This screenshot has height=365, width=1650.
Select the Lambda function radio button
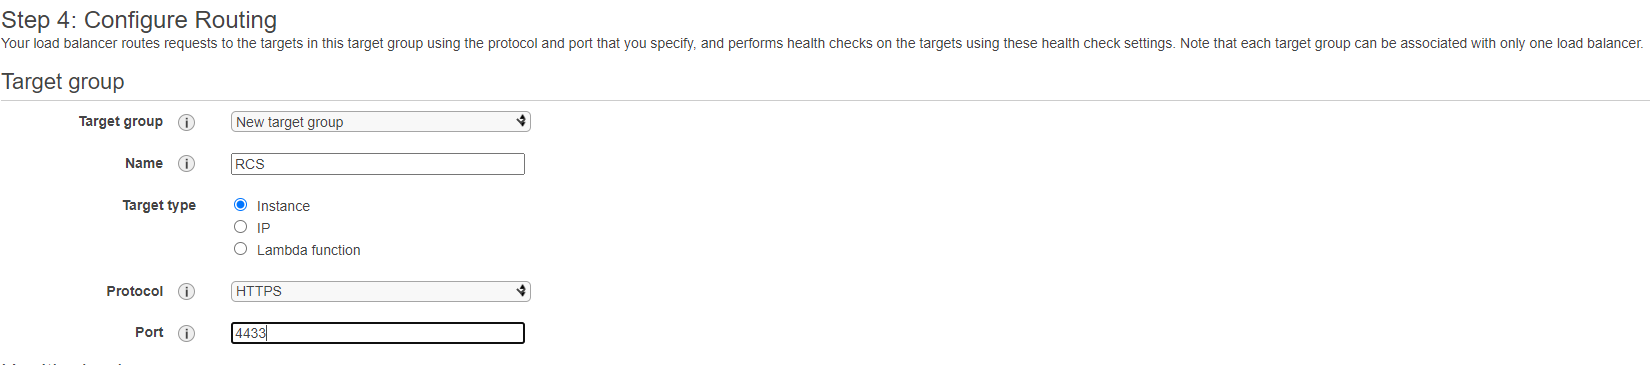pos(240,249)
